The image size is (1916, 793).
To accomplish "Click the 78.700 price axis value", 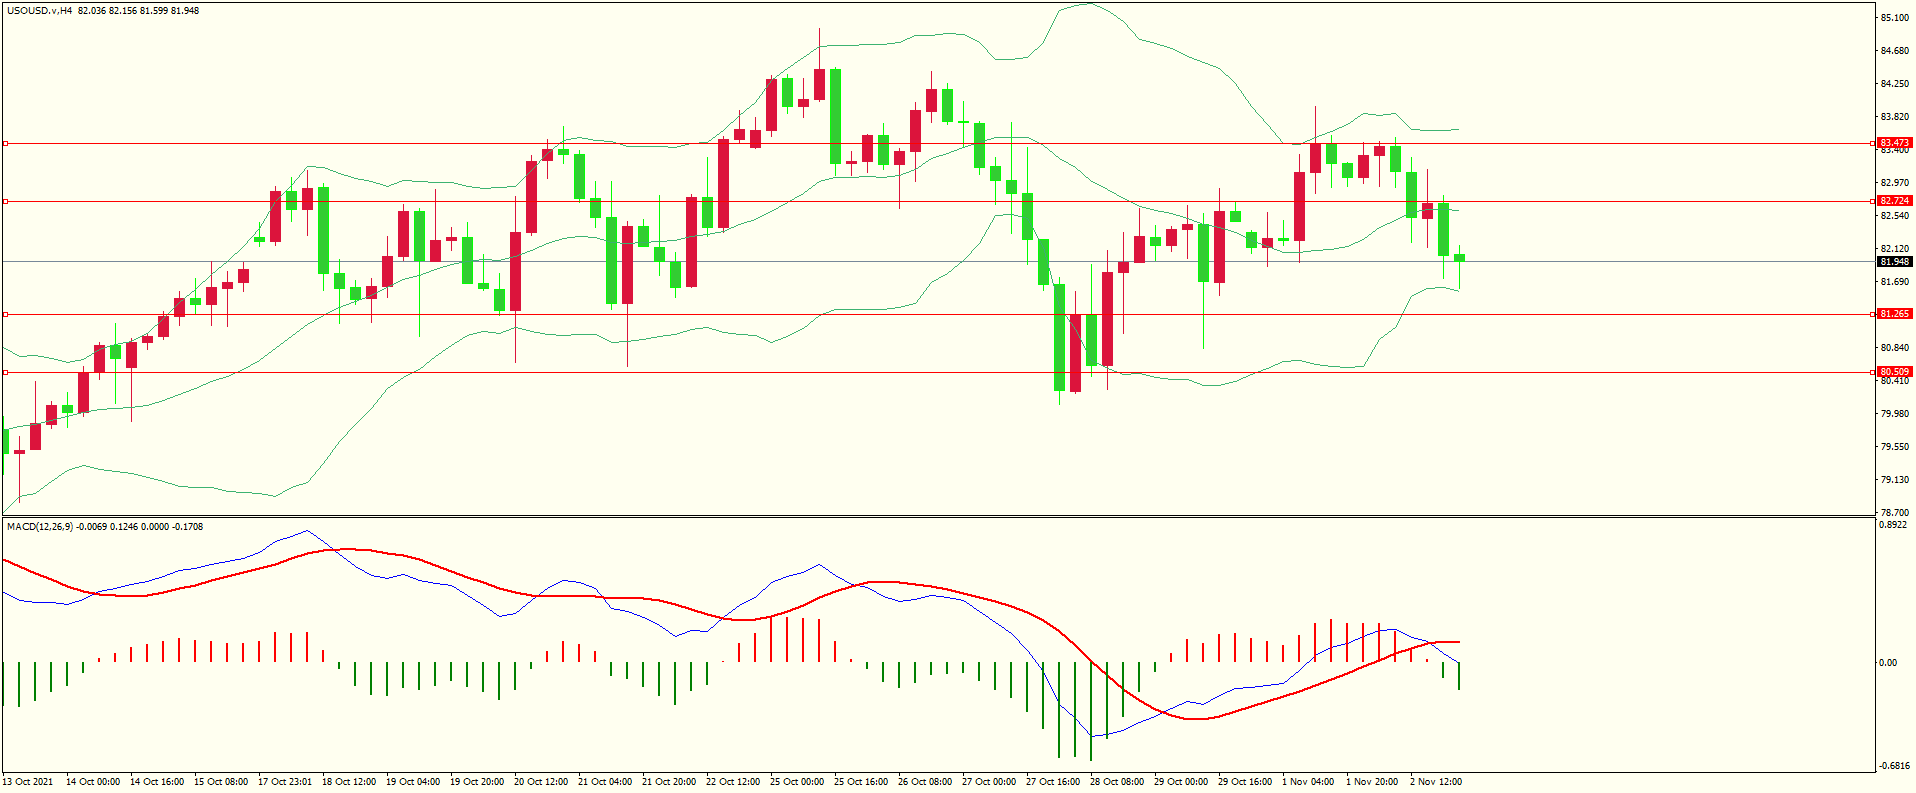I will tap(1895, 513).
